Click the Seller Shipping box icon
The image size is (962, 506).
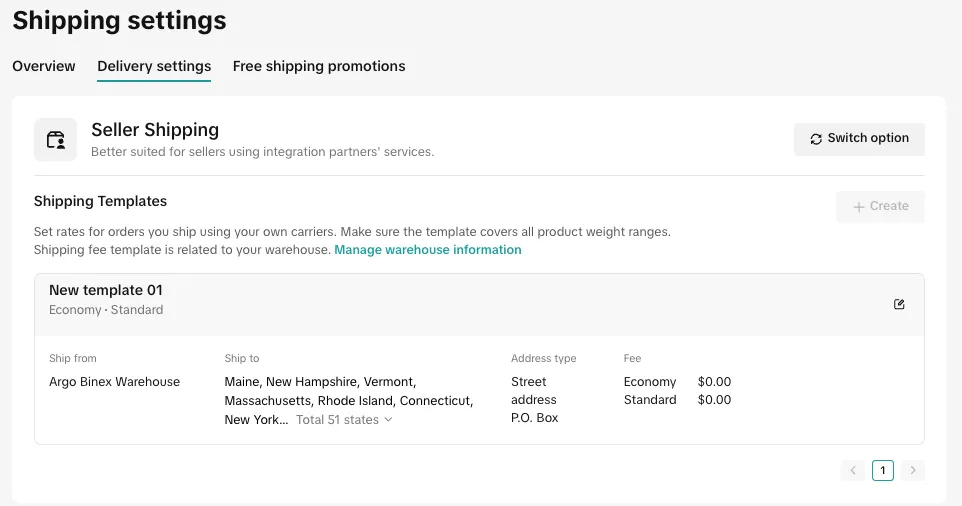(55, 139)
